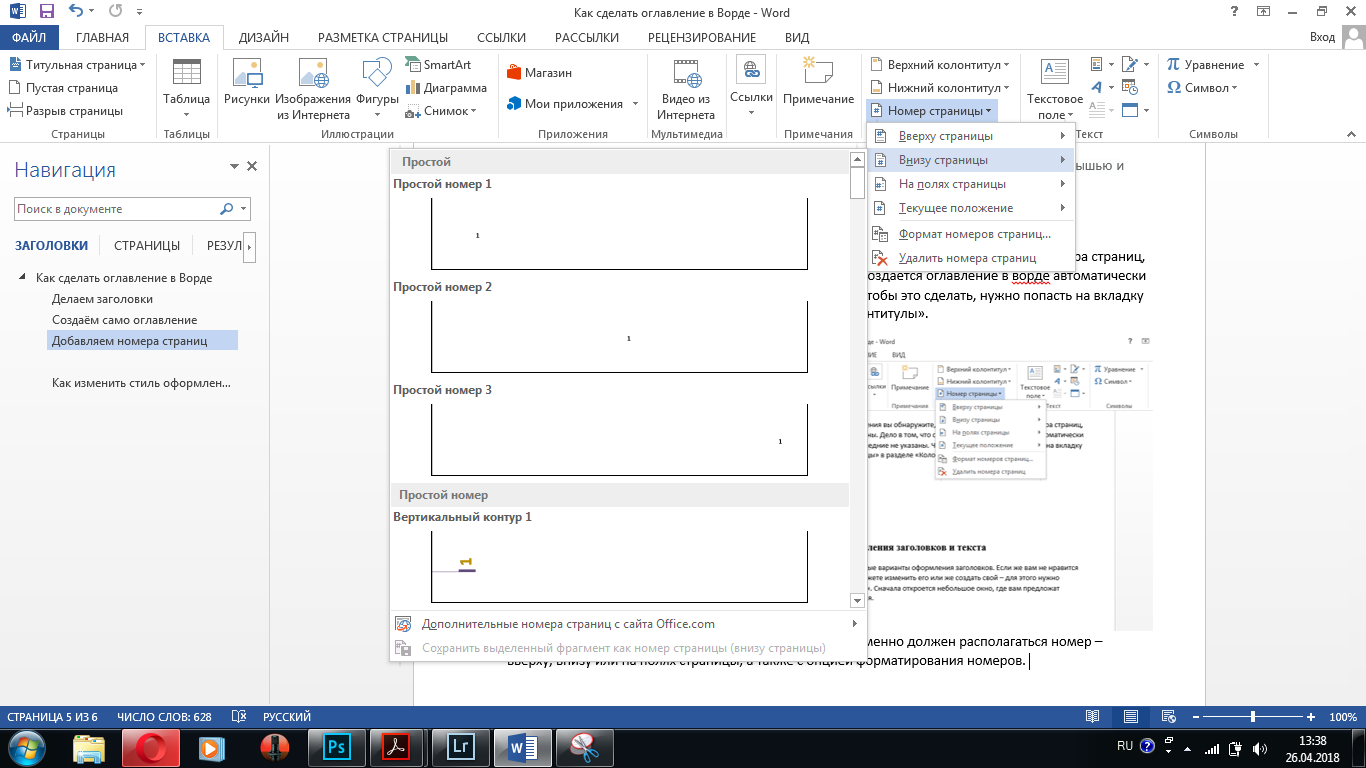Screen dimensions: 1366x768
Task: Collapse the 'Как сделать оглавление в Ворде' heading
Action: [22, 278]
